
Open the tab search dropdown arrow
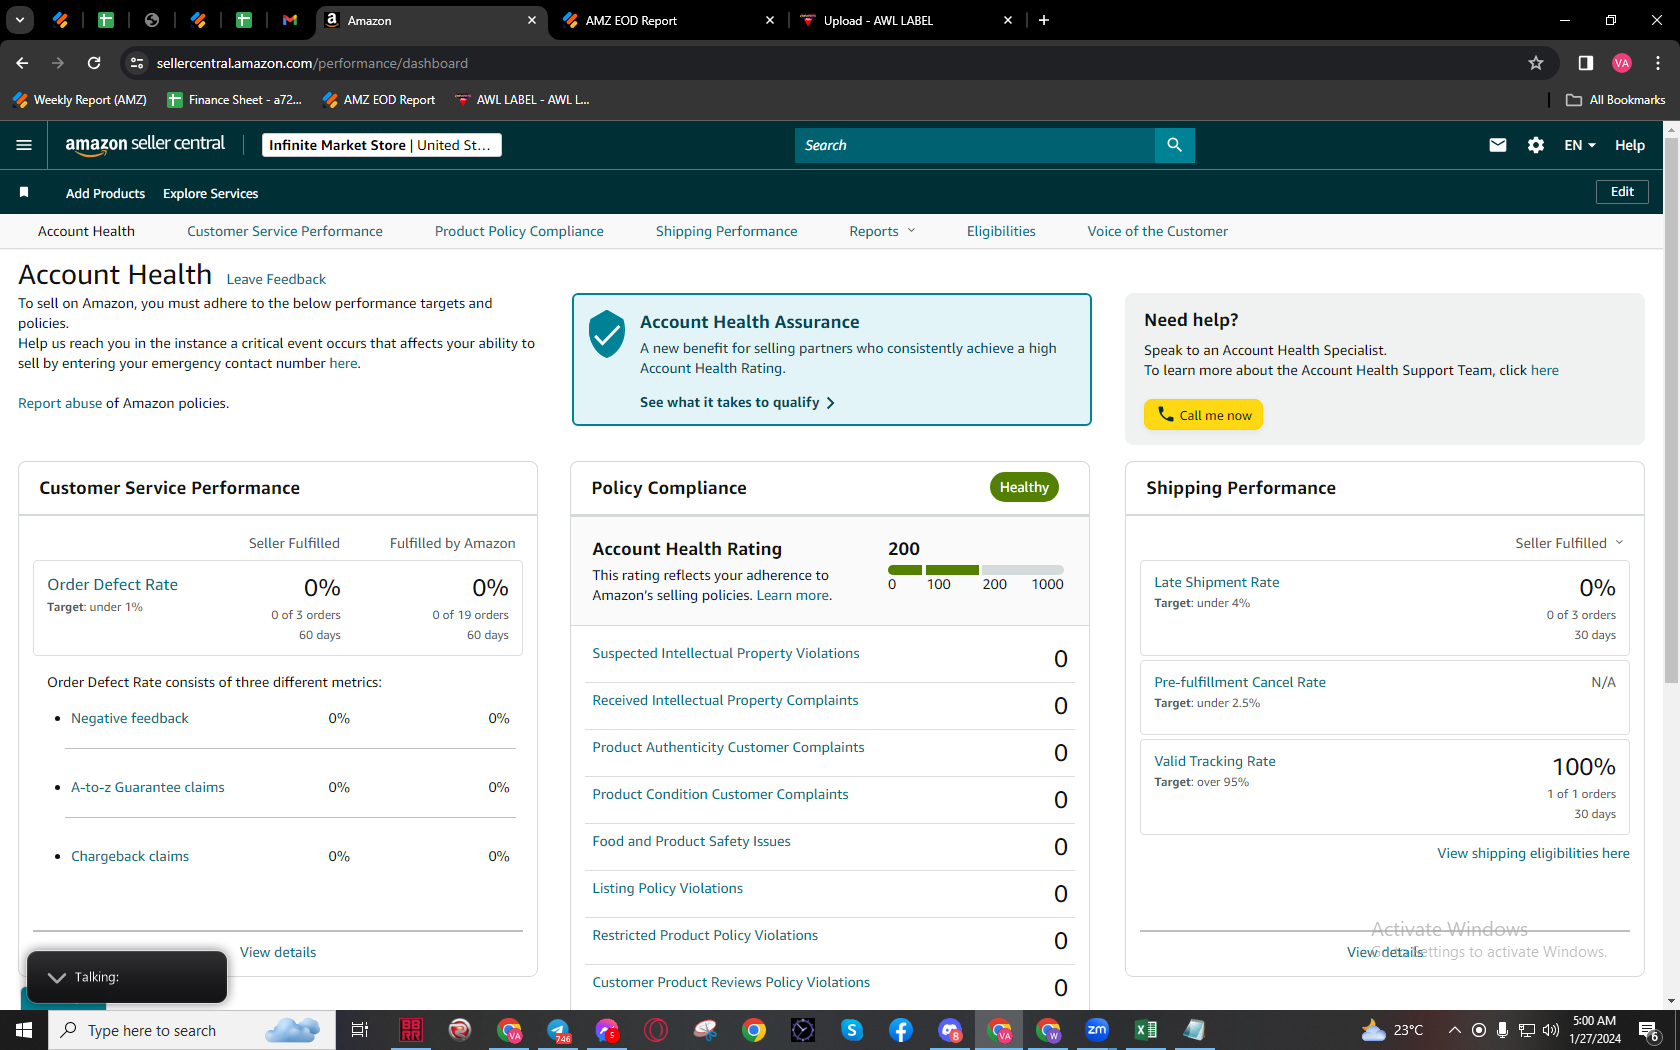(x=20, y=20)
